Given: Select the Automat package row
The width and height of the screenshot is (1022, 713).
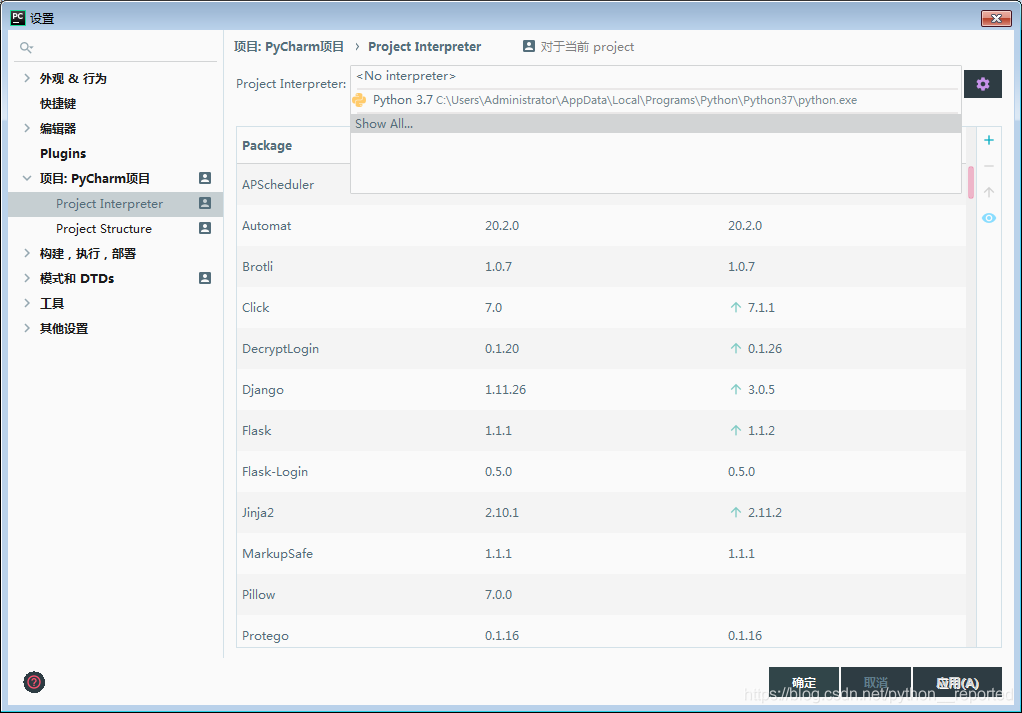Looking at the screenshot, I should [x=601, y=226].
